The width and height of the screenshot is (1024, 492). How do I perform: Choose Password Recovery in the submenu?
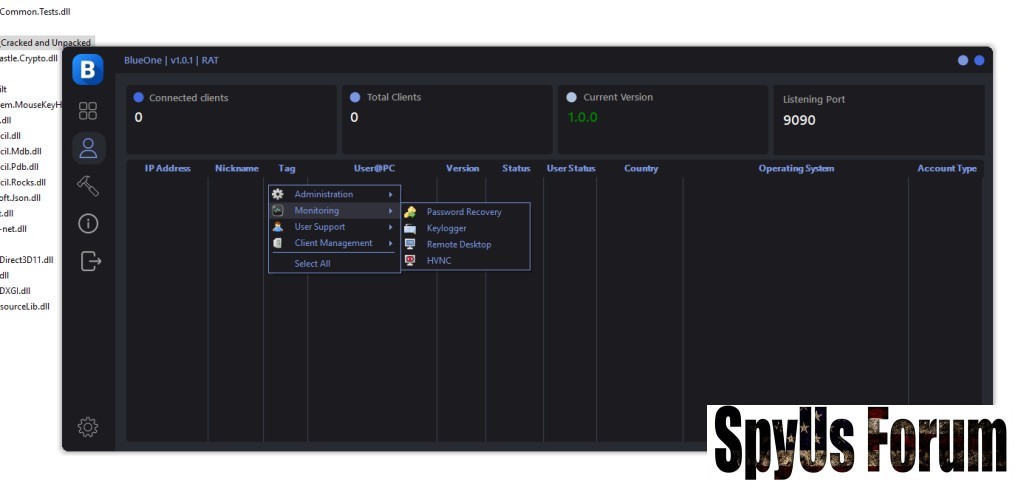click(463, 212)
